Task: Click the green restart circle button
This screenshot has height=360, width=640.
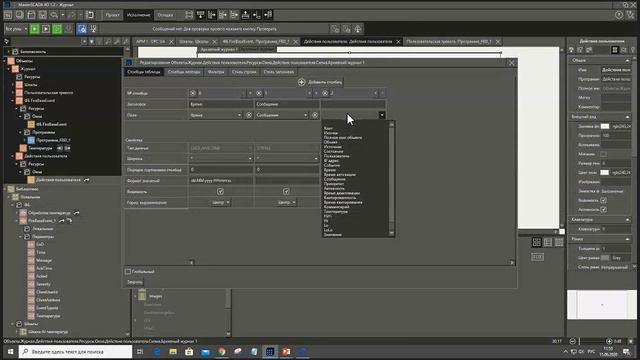Action: [57, 29]
